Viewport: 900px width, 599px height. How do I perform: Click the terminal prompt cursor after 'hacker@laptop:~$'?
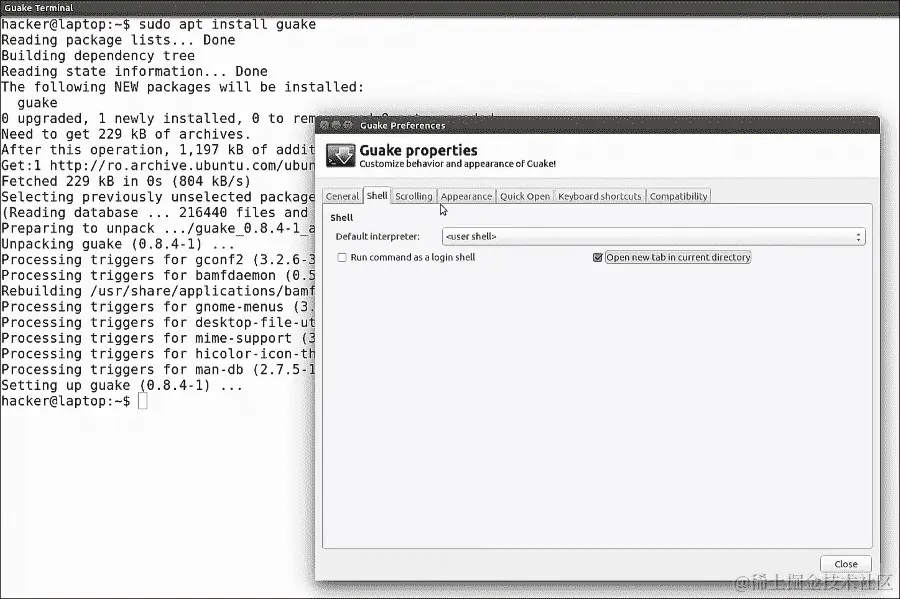point(142,401)
